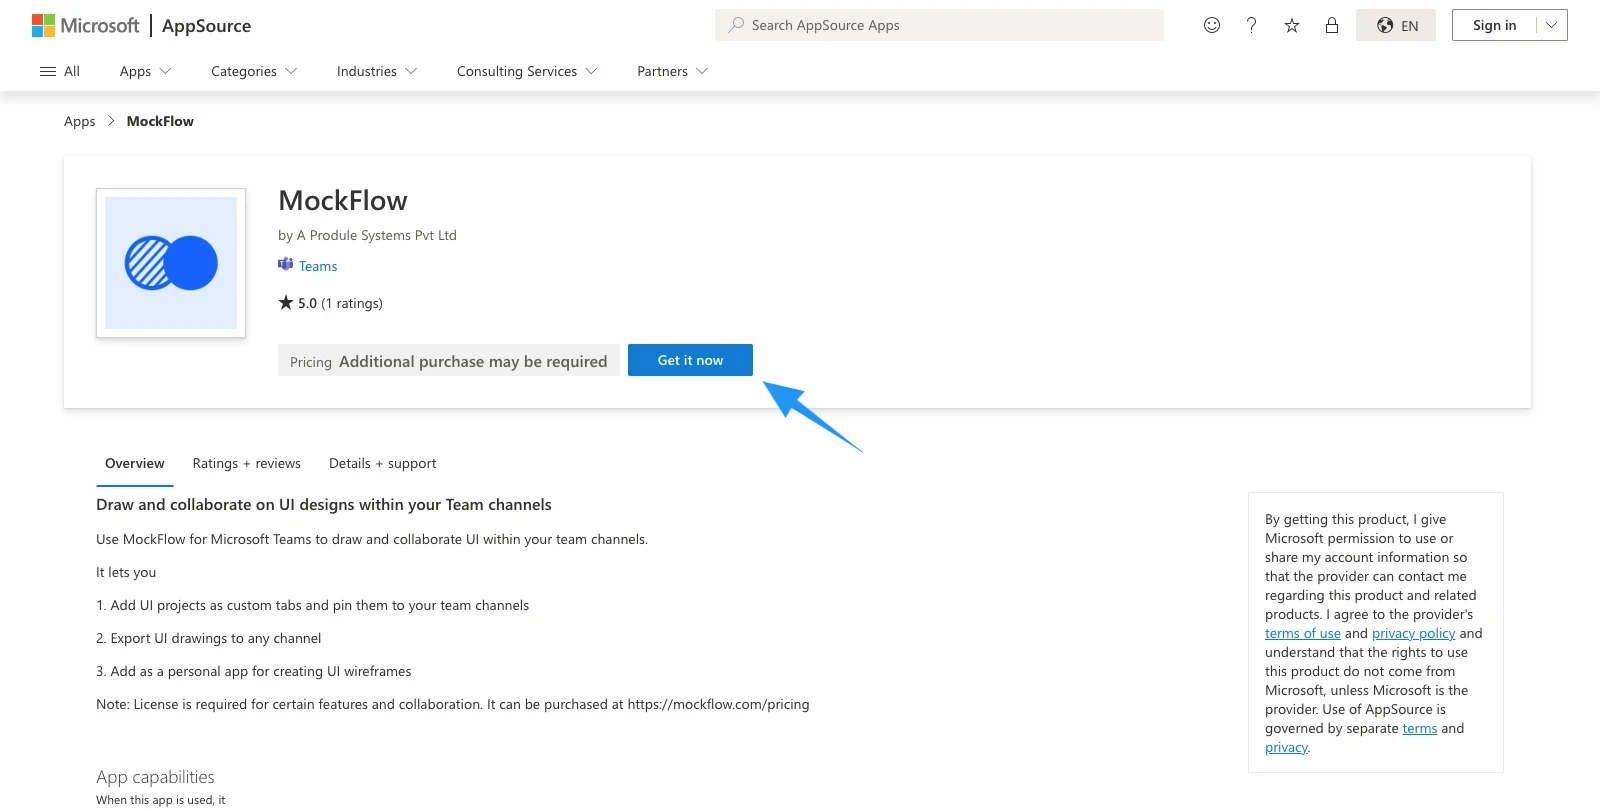Click the Microsoft logo
This screenshot has width=1600, height=811.
pyautogui.click(x=85, y=25)
